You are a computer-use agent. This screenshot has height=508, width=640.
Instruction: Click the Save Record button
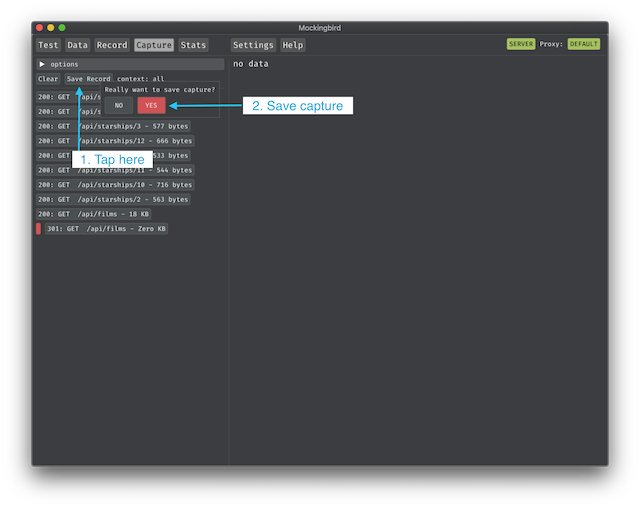tap(89, 79)
